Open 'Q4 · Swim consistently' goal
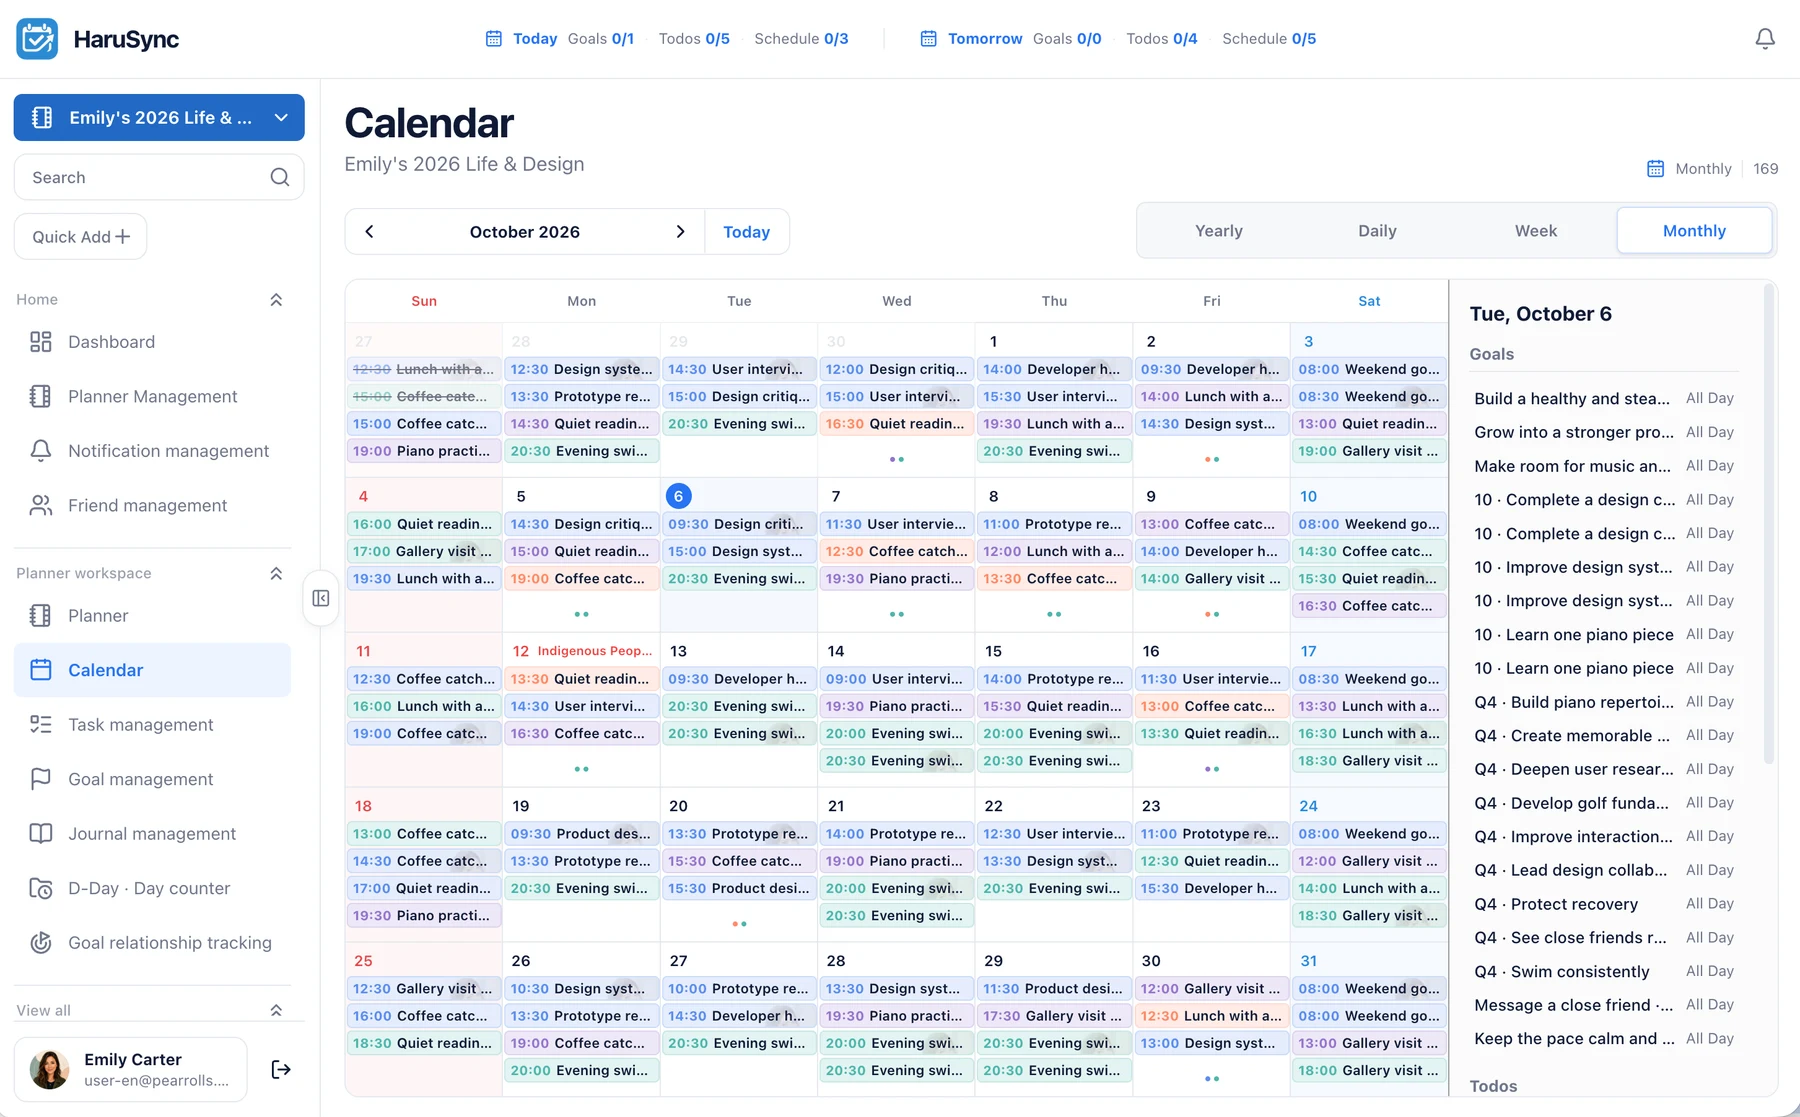1800x1117 pixels. [x=1604, y=971]
